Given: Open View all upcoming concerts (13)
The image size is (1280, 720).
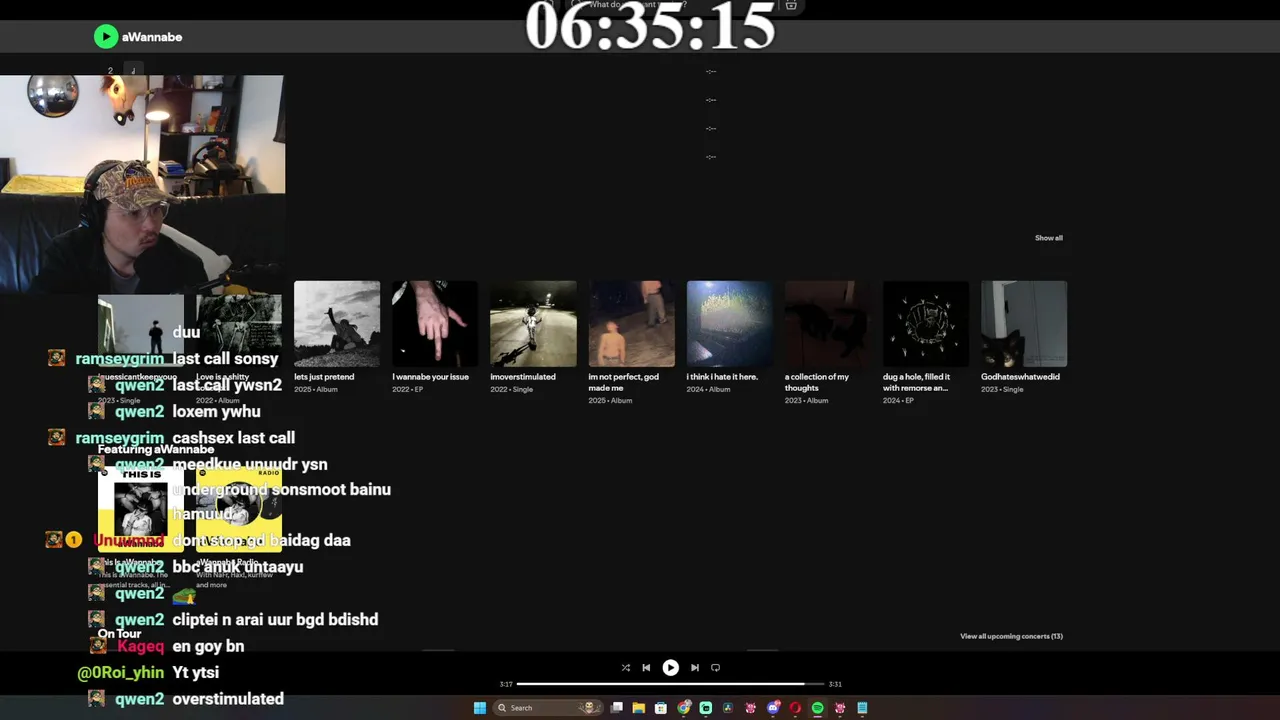Looking at the screenshot, I should coord(1011,636).
